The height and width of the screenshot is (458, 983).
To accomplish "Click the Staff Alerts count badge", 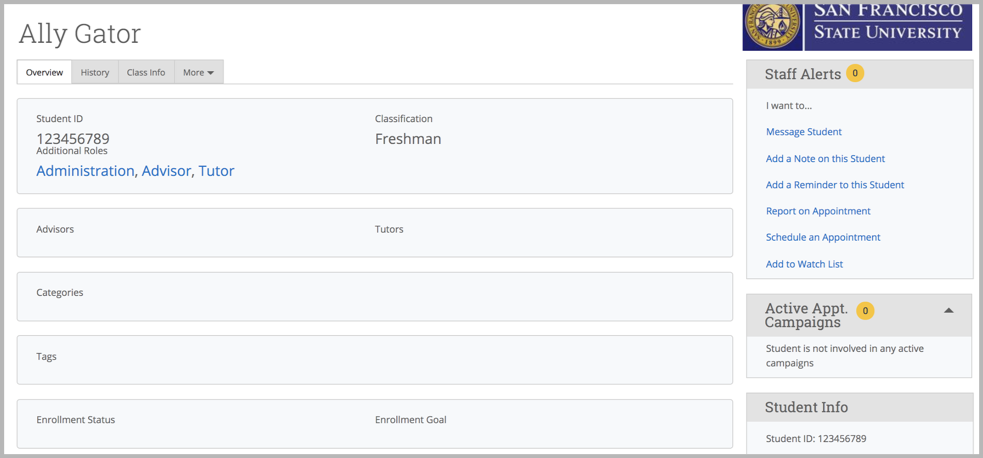I will click(854, 73).
